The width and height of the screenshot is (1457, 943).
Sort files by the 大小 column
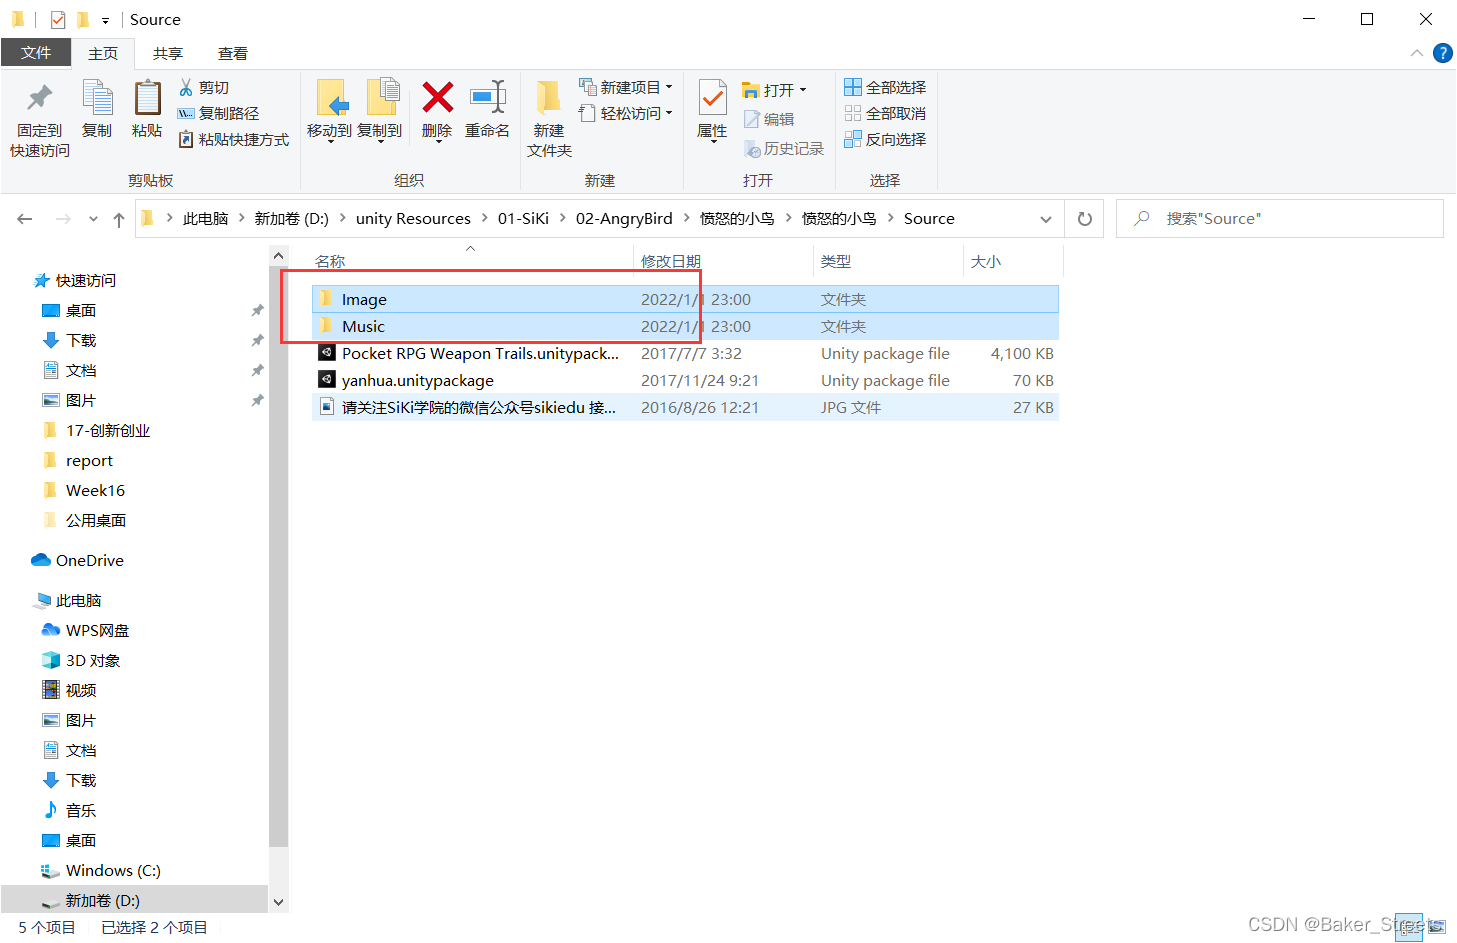[986, 262]
